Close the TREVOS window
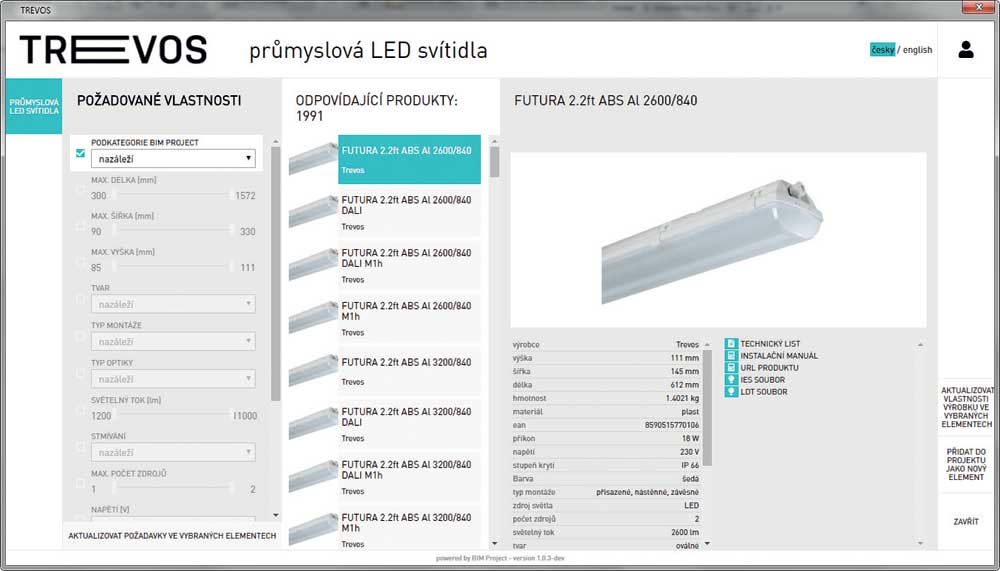This screenshot has height=571, width=1000. pos(979,7)
